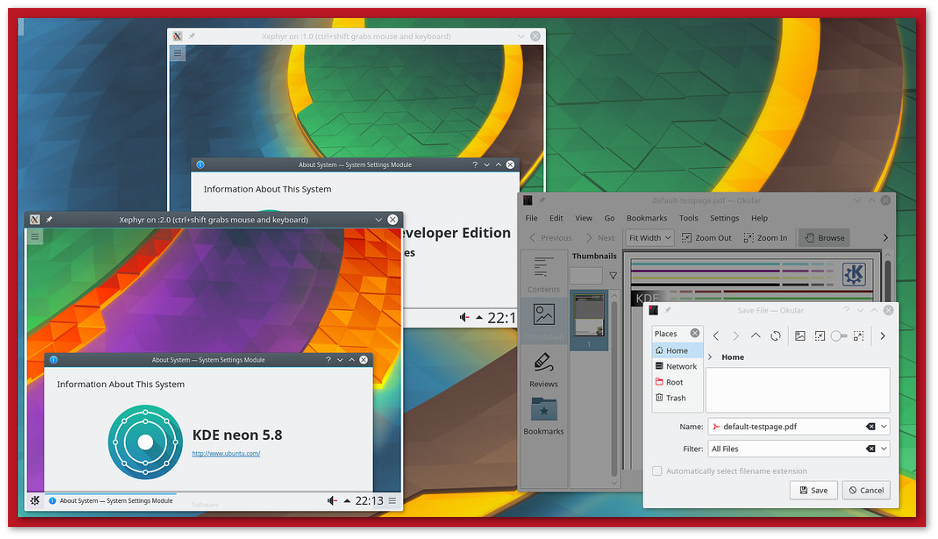Expand breadcrumb arrow before Home
The height and width of the screenshot is (539, 938).
tap(710, 357)
